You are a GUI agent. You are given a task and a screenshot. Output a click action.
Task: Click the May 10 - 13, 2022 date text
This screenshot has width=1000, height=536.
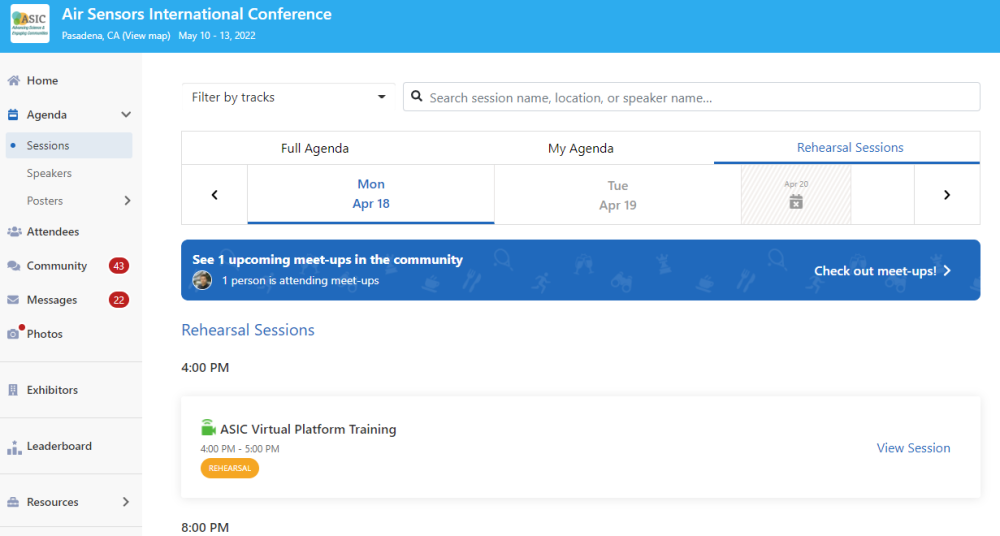(x=217, y=36)
